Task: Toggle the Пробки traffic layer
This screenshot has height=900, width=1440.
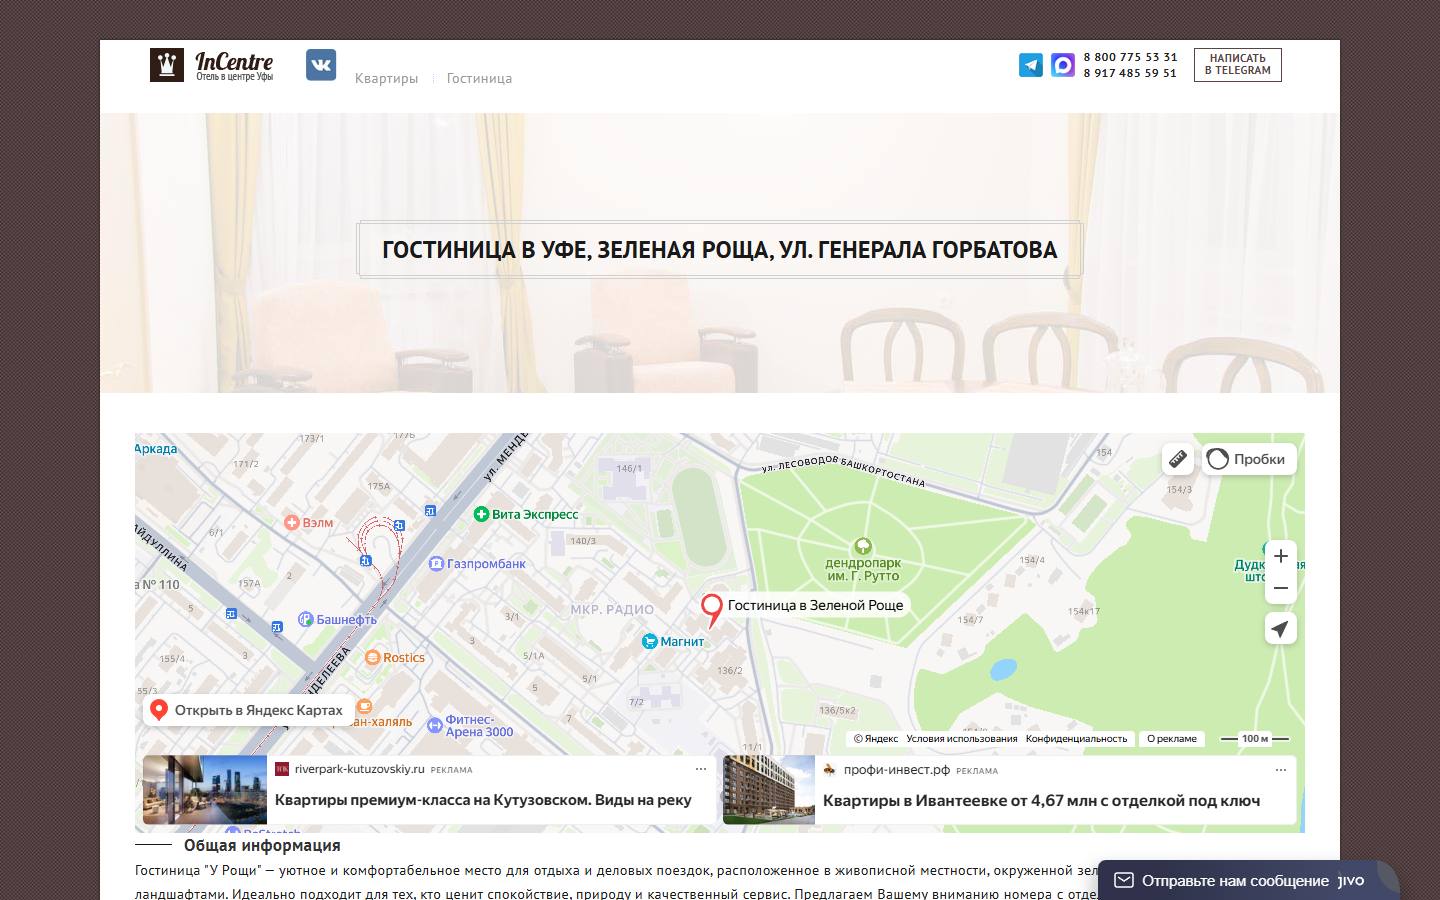Action: coord(1249,459)
